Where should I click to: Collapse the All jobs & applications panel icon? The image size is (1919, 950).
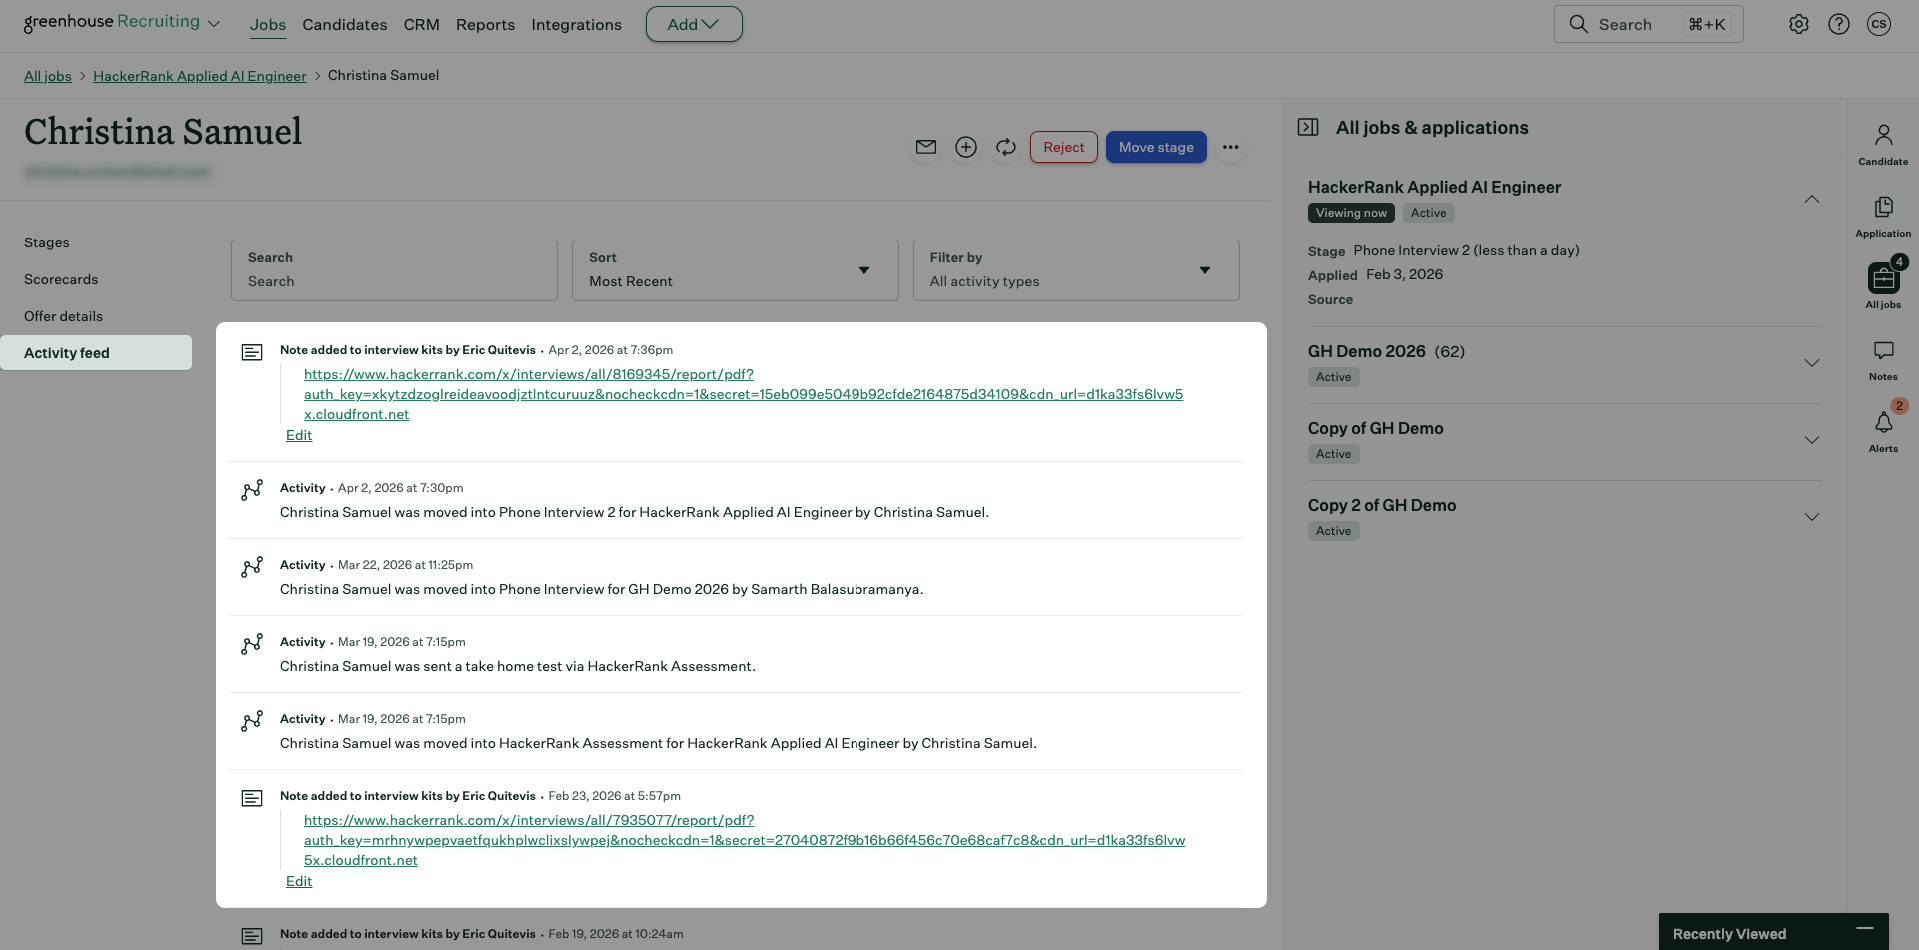tap(1308, 127)
